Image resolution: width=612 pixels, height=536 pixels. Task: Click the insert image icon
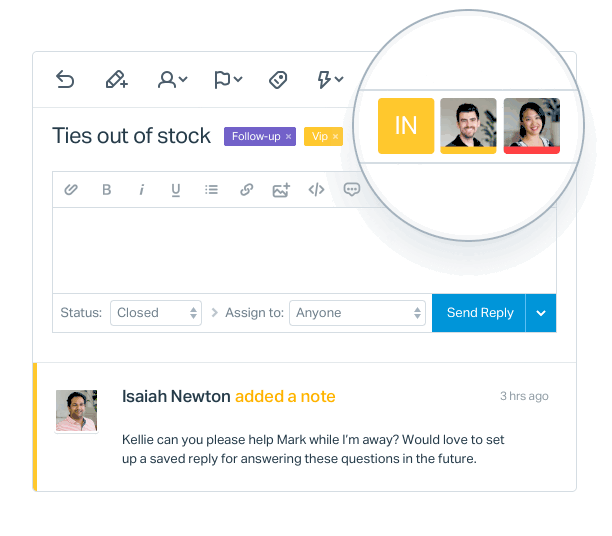point(281,190)
